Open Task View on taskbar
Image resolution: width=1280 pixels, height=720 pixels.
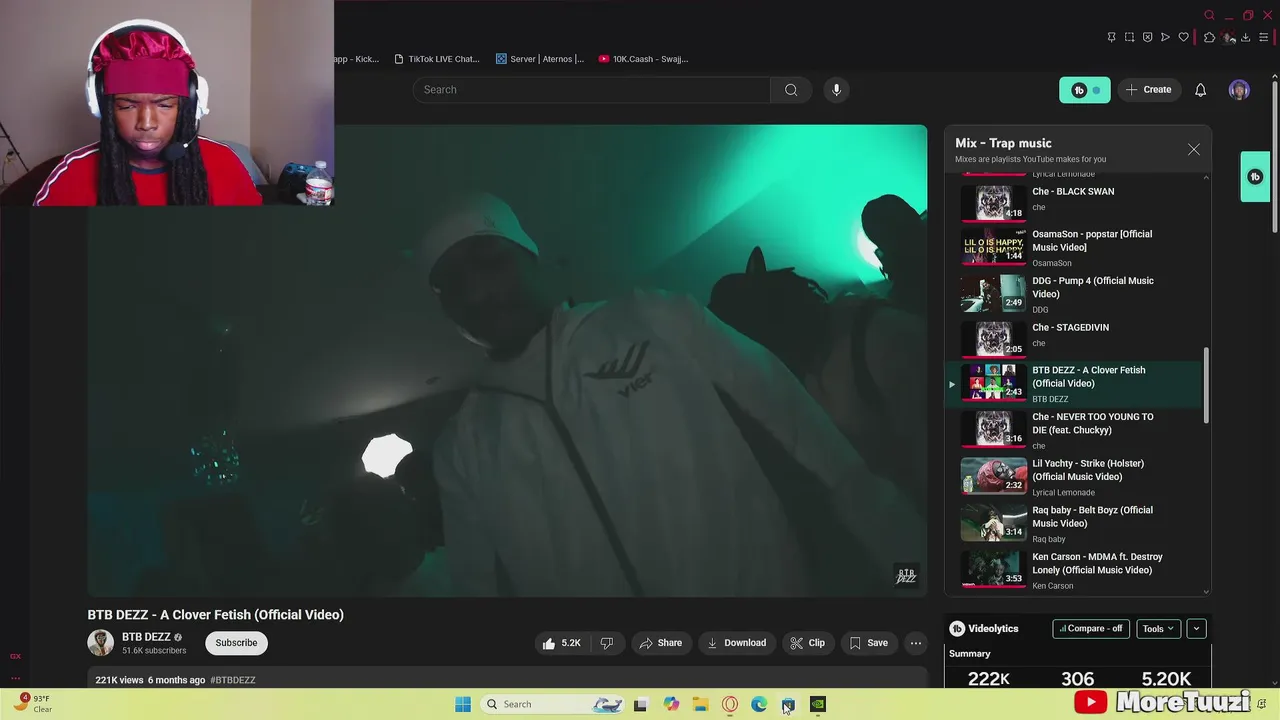640,704
